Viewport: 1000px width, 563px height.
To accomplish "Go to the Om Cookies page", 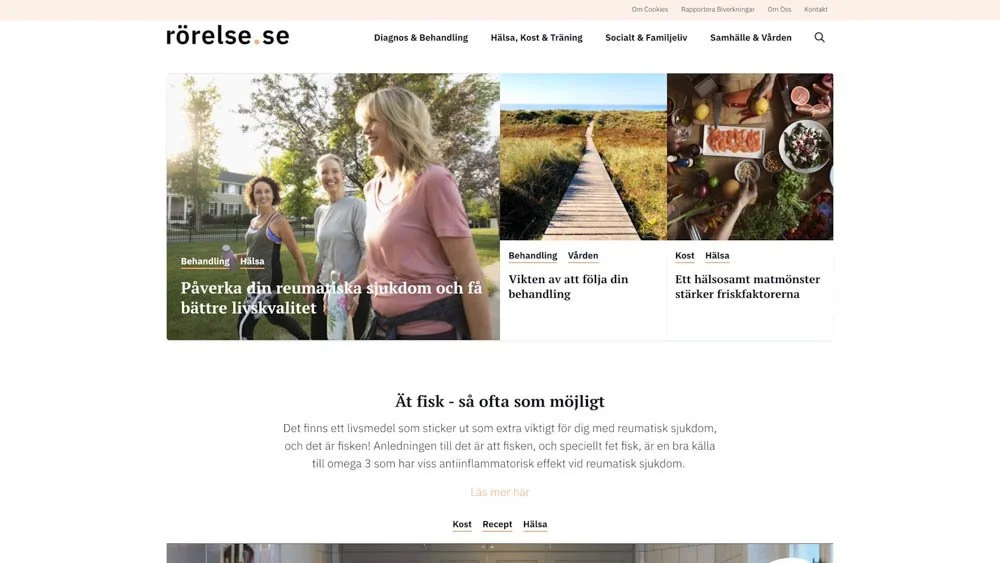I will 650,10.
